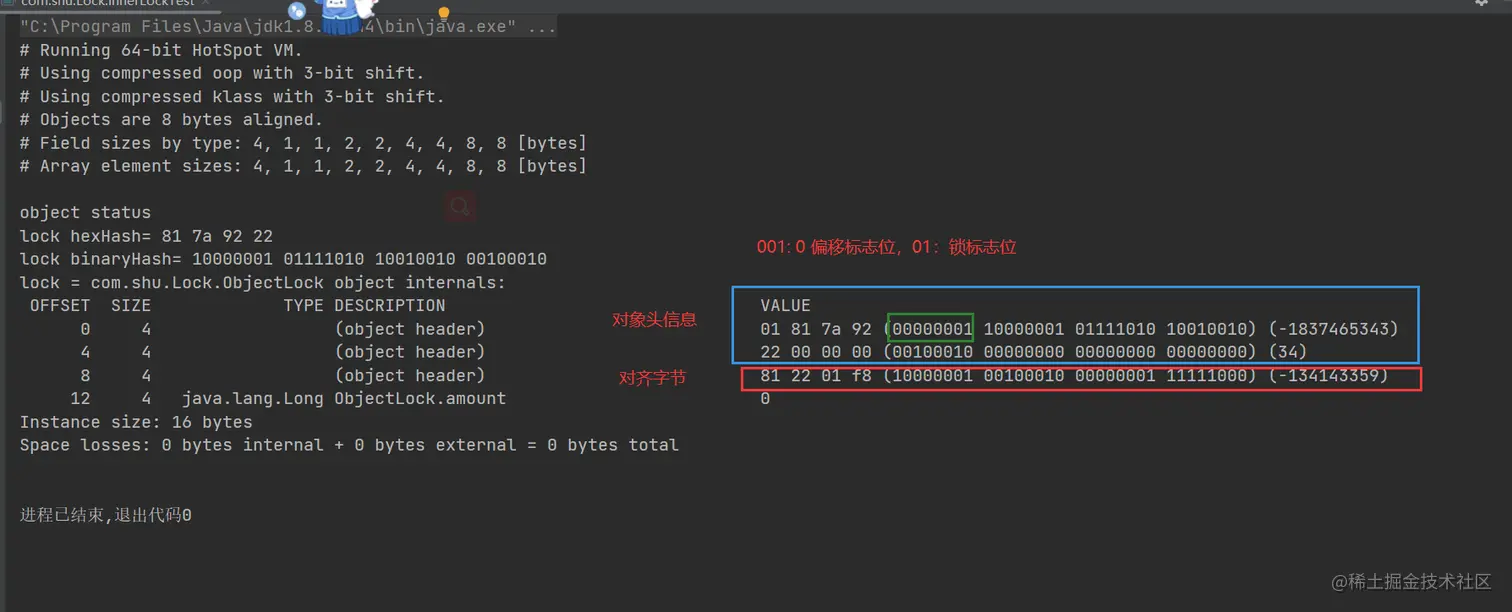Click the blue cartoon mascot widget
1512x612 pixels.
coord(341,15)
